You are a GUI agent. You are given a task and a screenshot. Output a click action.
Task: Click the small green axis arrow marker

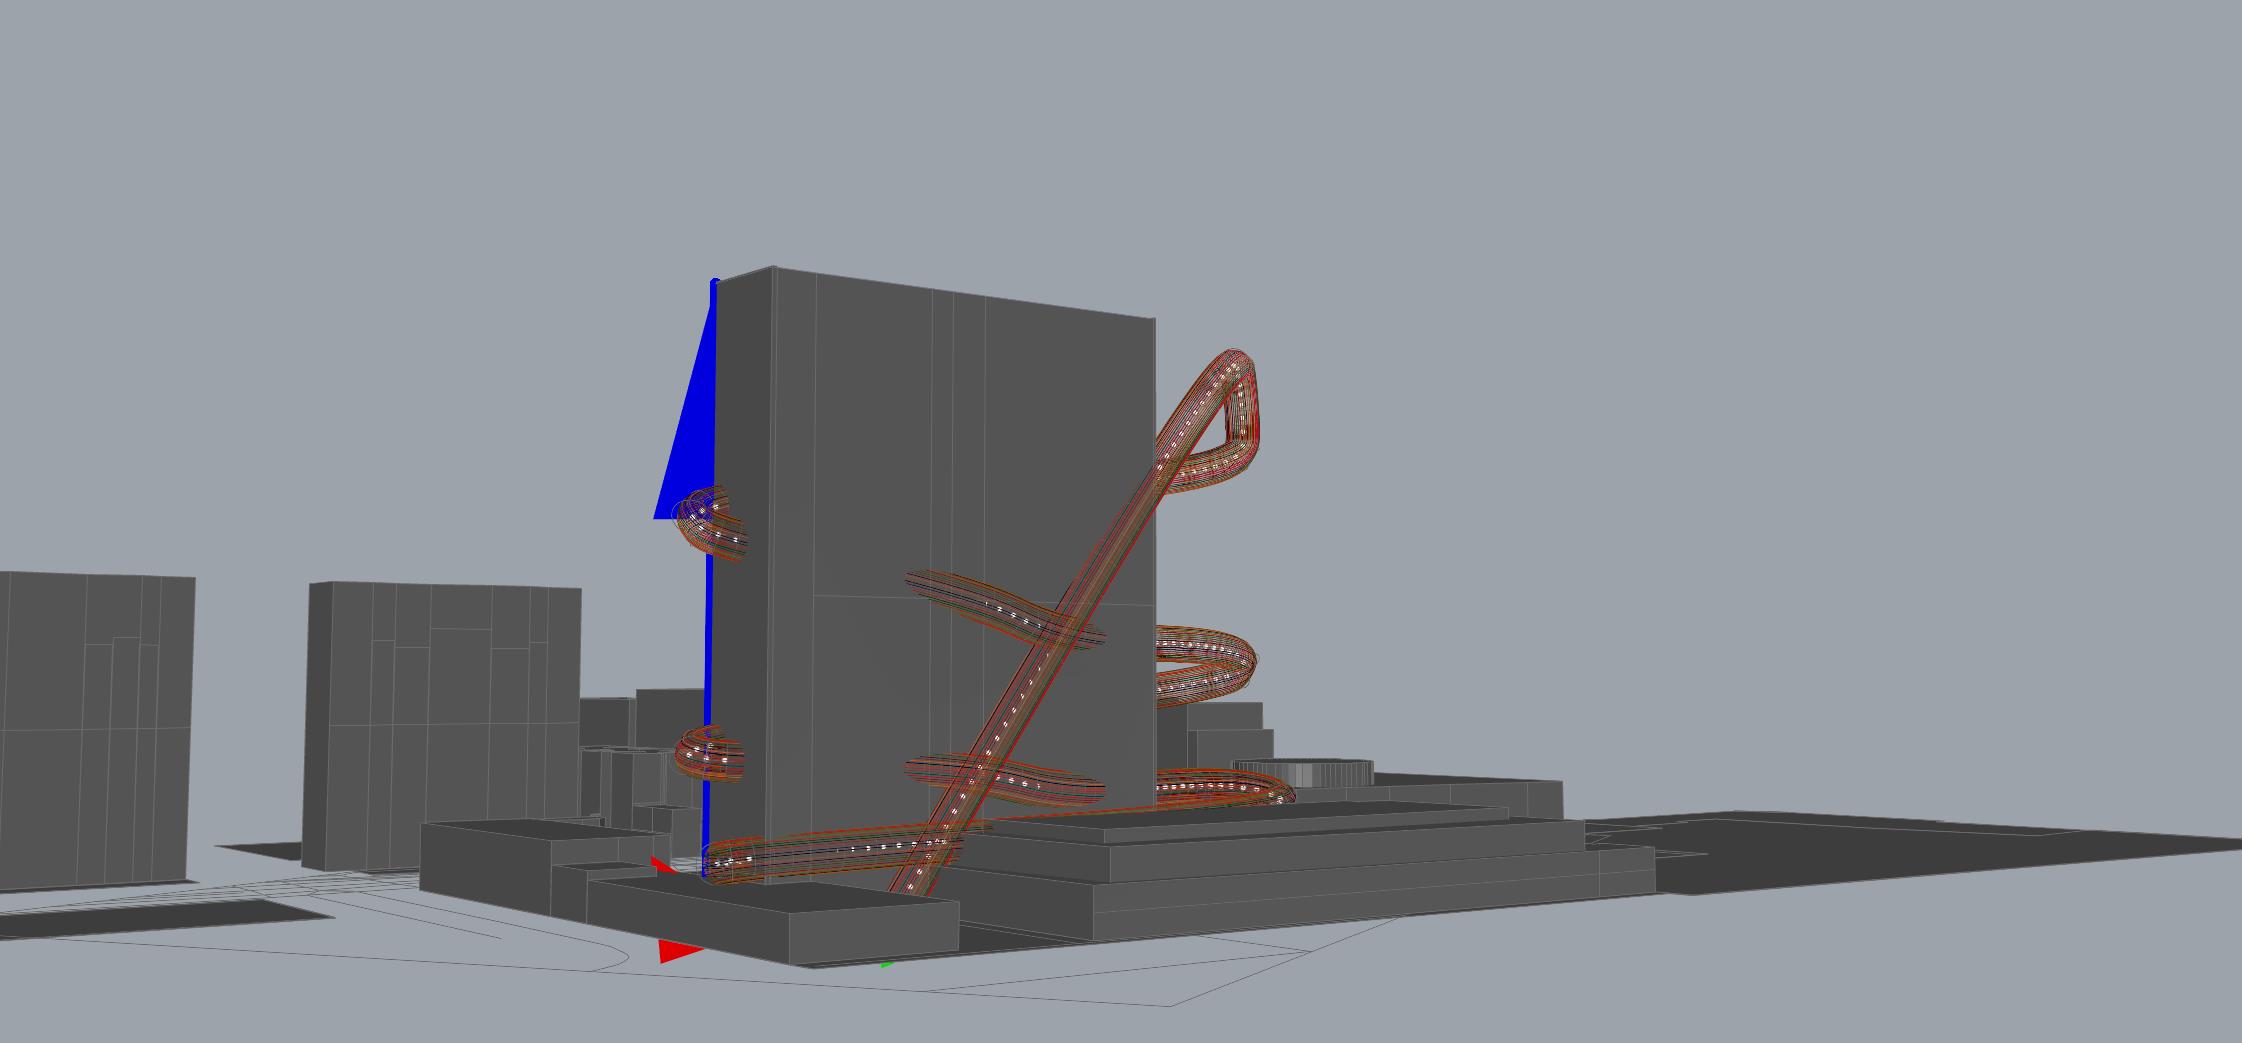pyautogui.click(x=886, y=964)
